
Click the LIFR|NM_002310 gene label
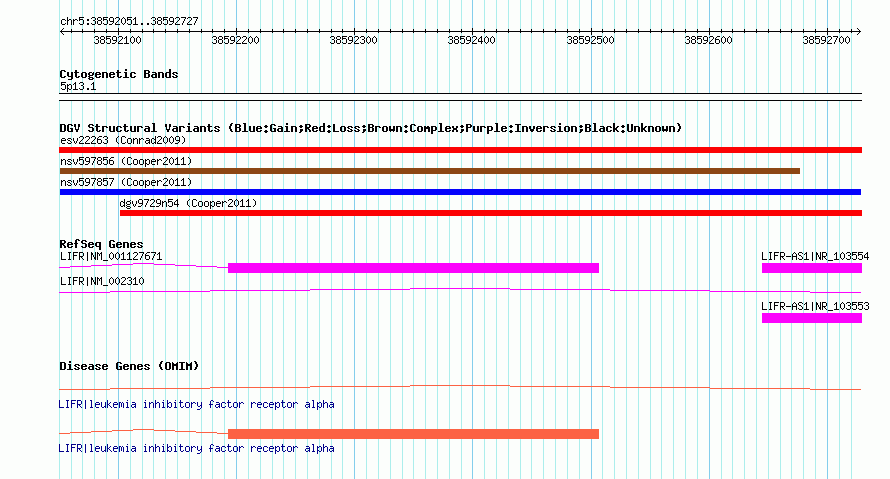click(102, 281)
